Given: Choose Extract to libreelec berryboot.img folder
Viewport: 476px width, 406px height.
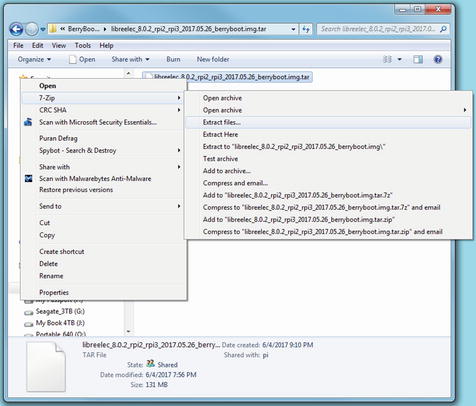Looking at the screenshot, I should (x=328, y=147).
